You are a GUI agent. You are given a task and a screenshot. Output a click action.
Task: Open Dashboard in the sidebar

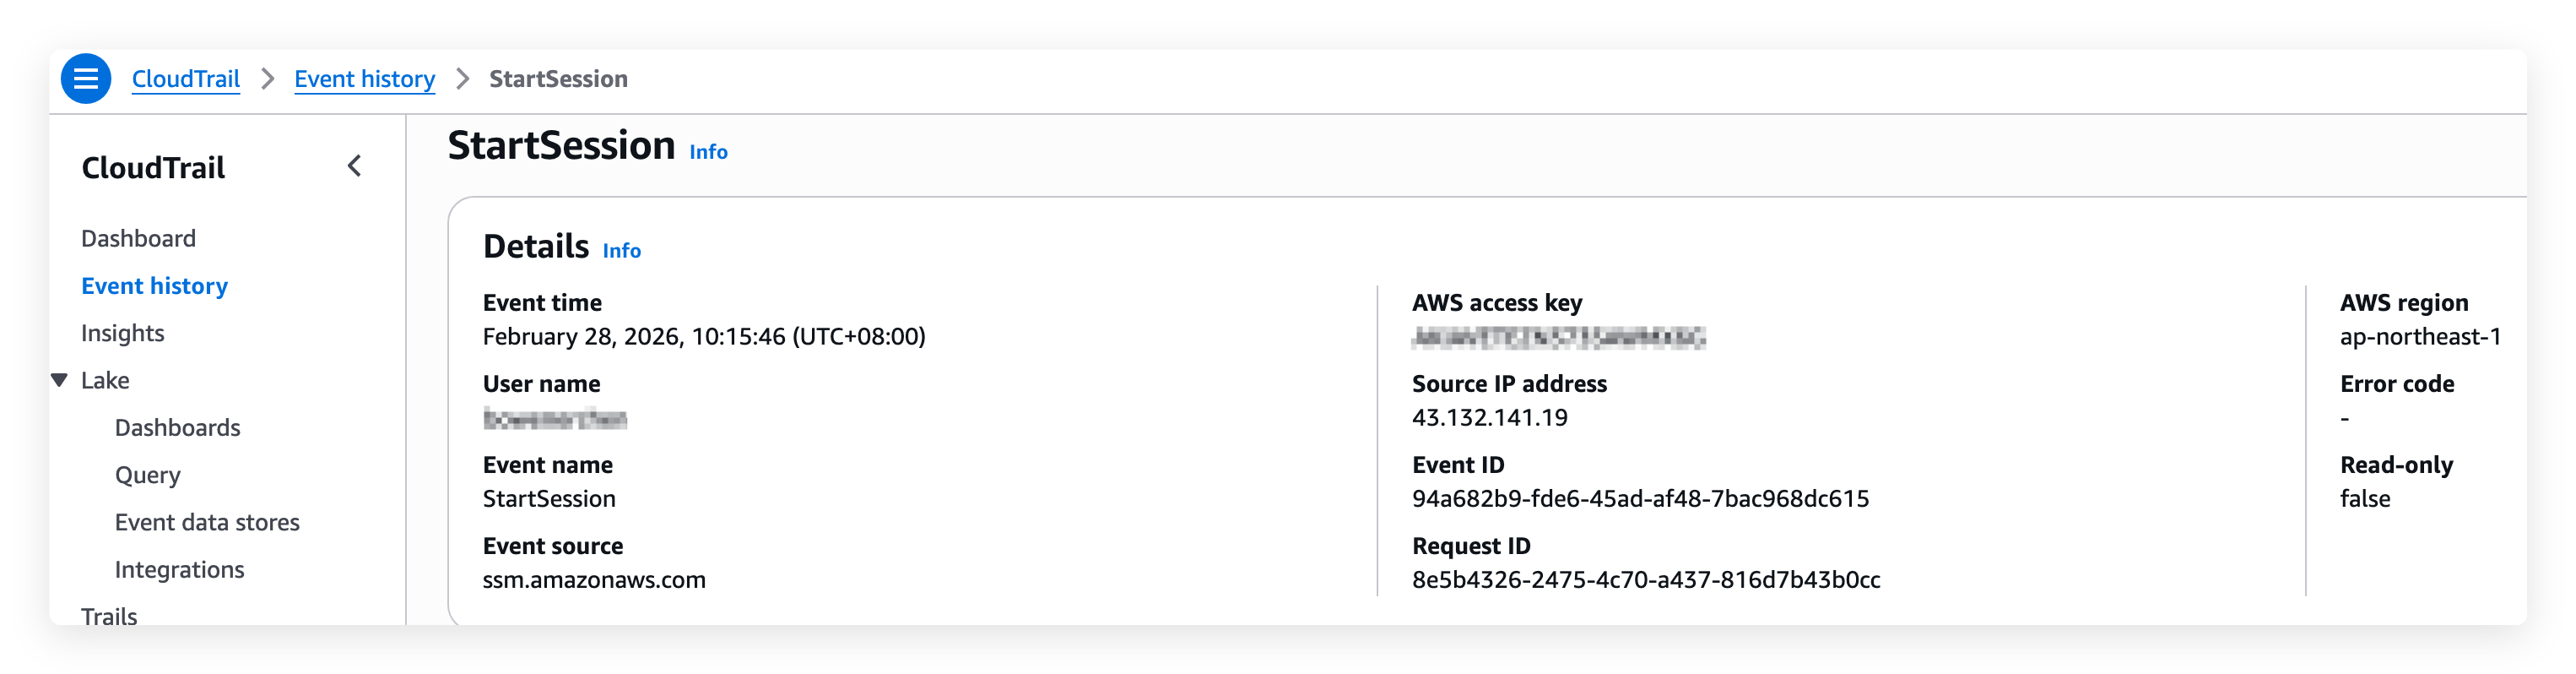138,238
